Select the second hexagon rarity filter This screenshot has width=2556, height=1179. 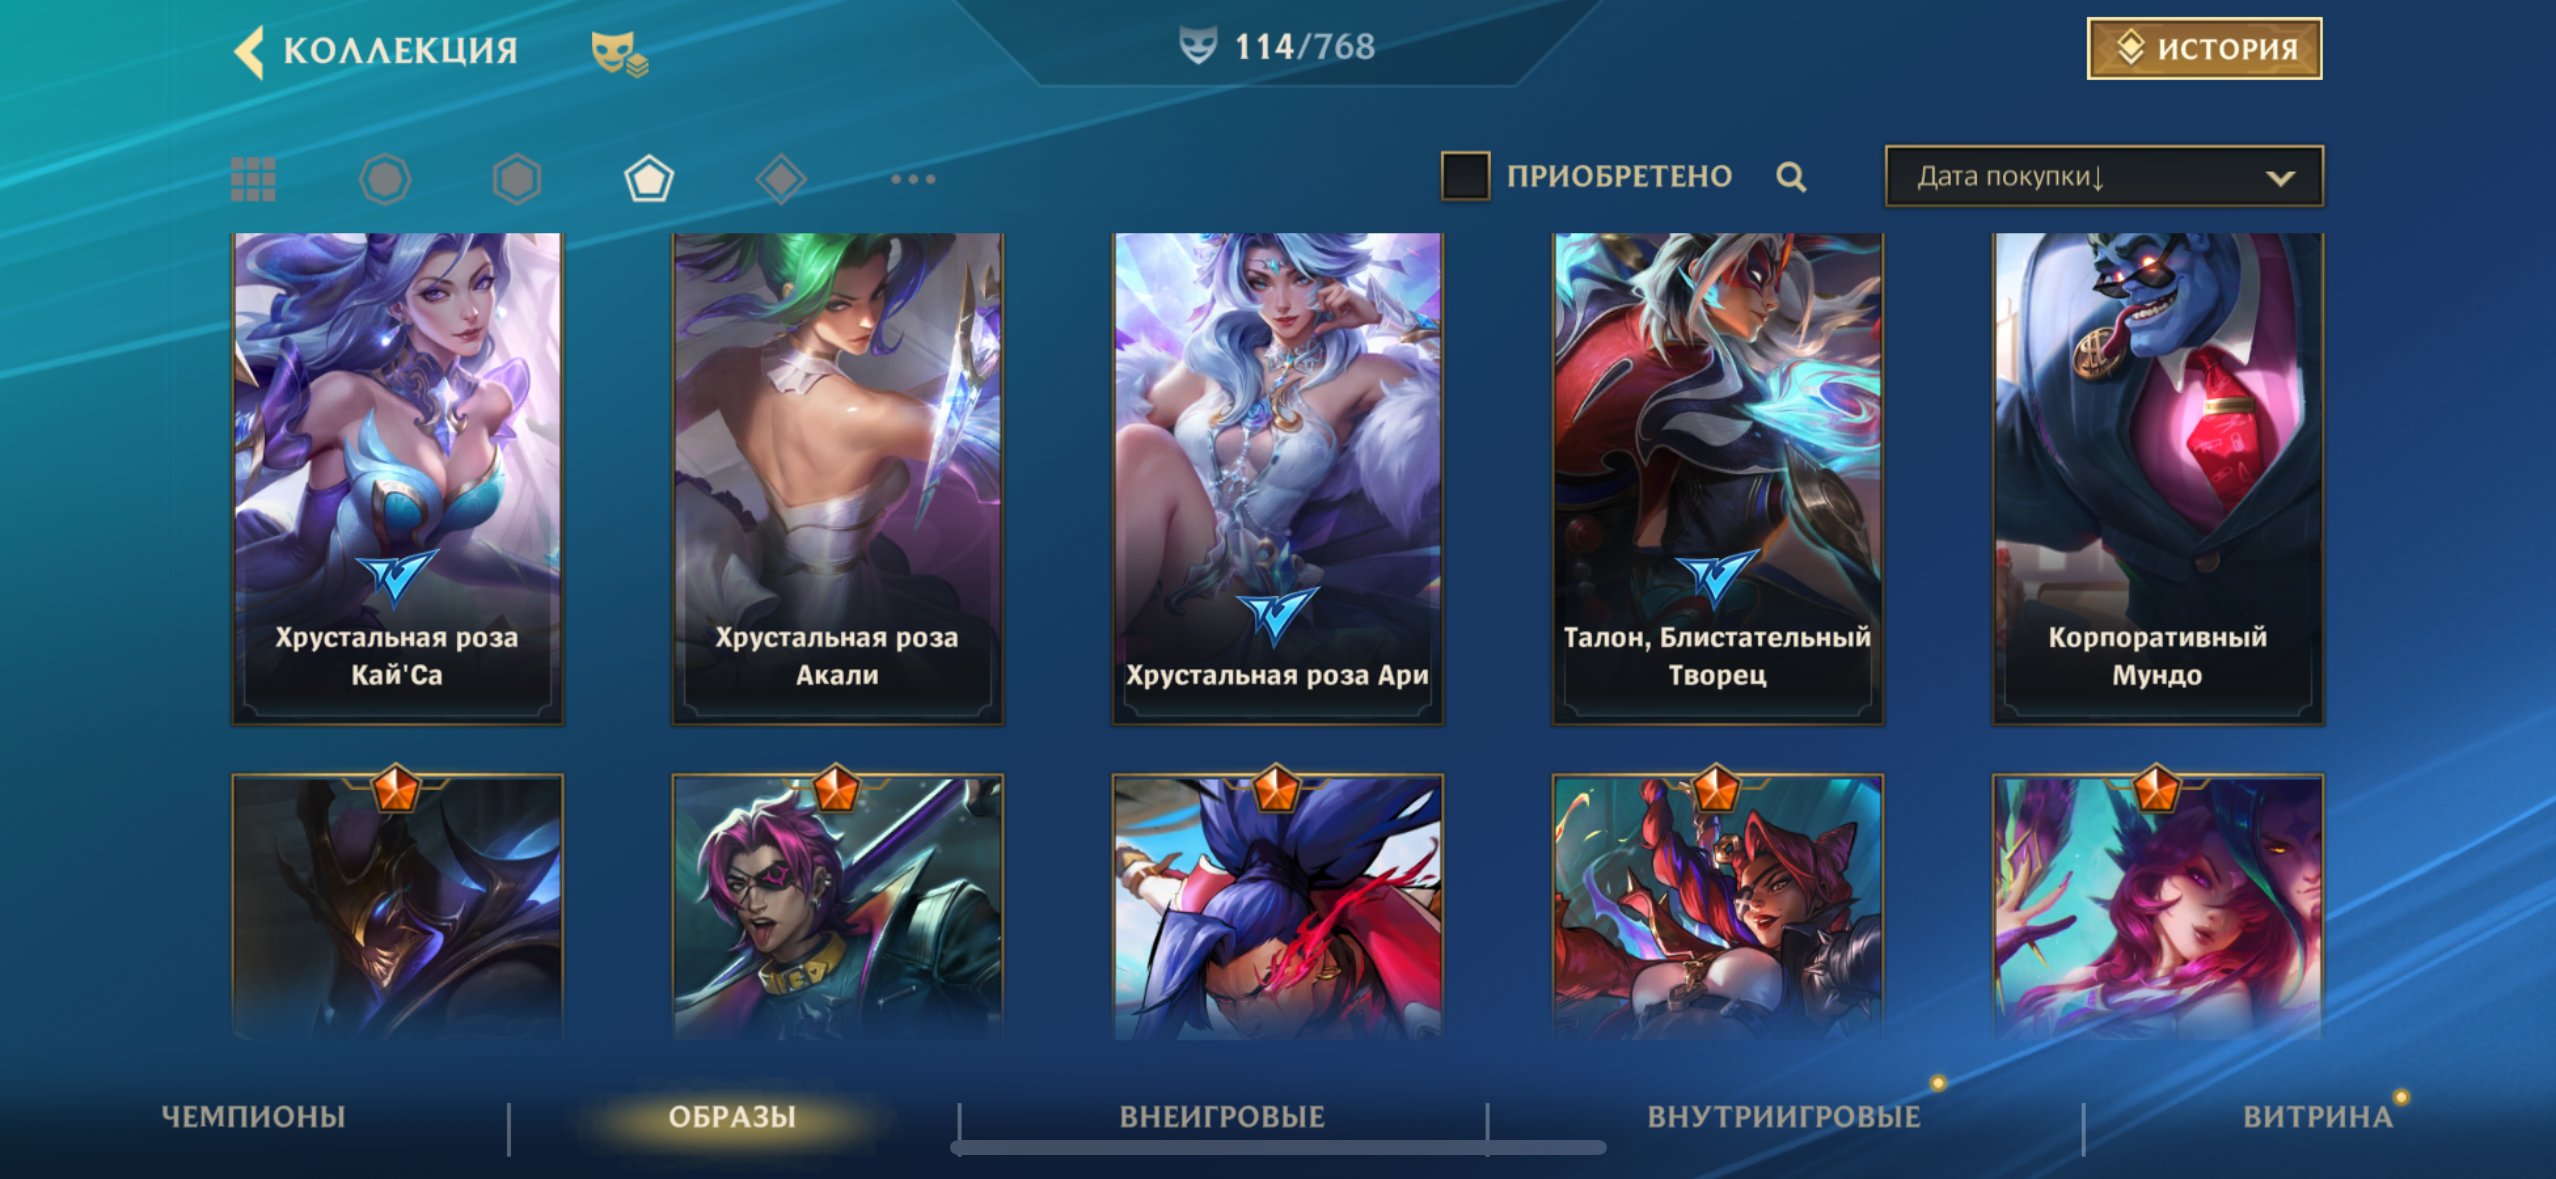(517, 180)
